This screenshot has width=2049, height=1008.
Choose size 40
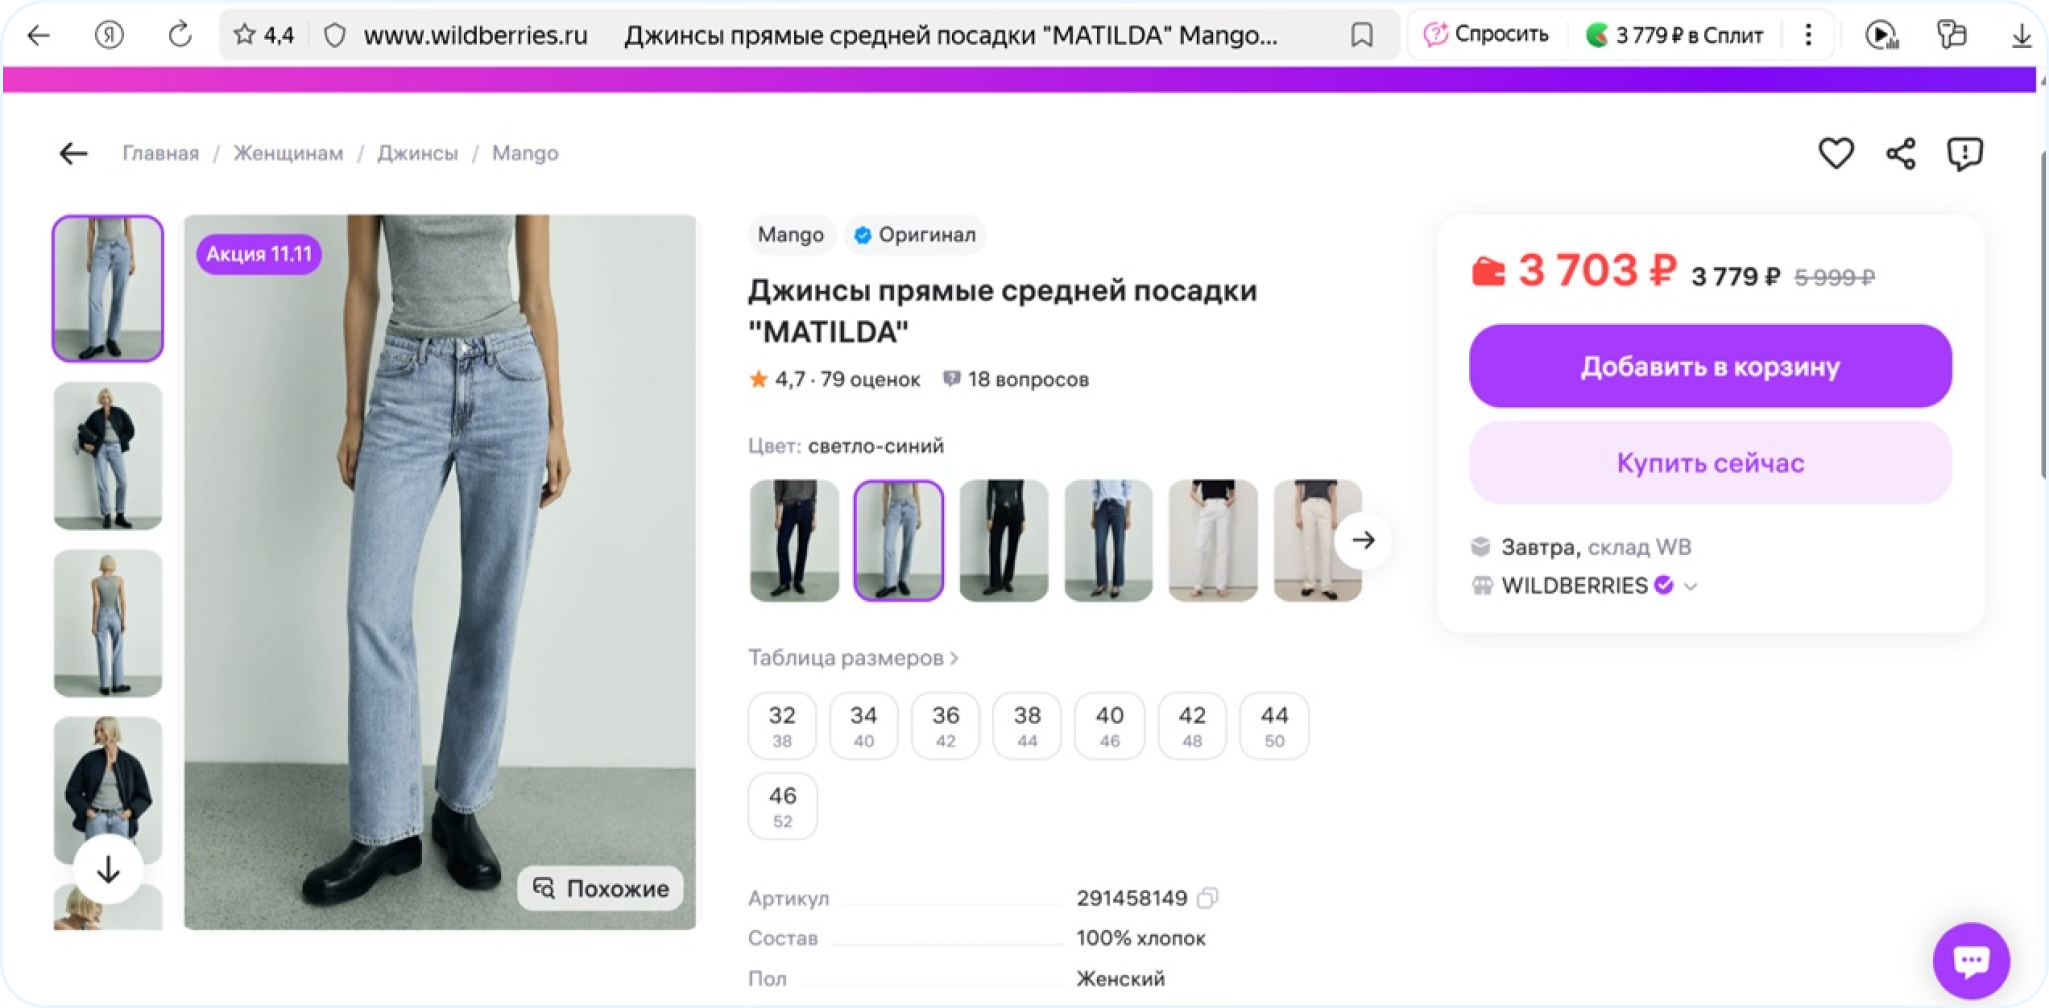pos(1109,725)
